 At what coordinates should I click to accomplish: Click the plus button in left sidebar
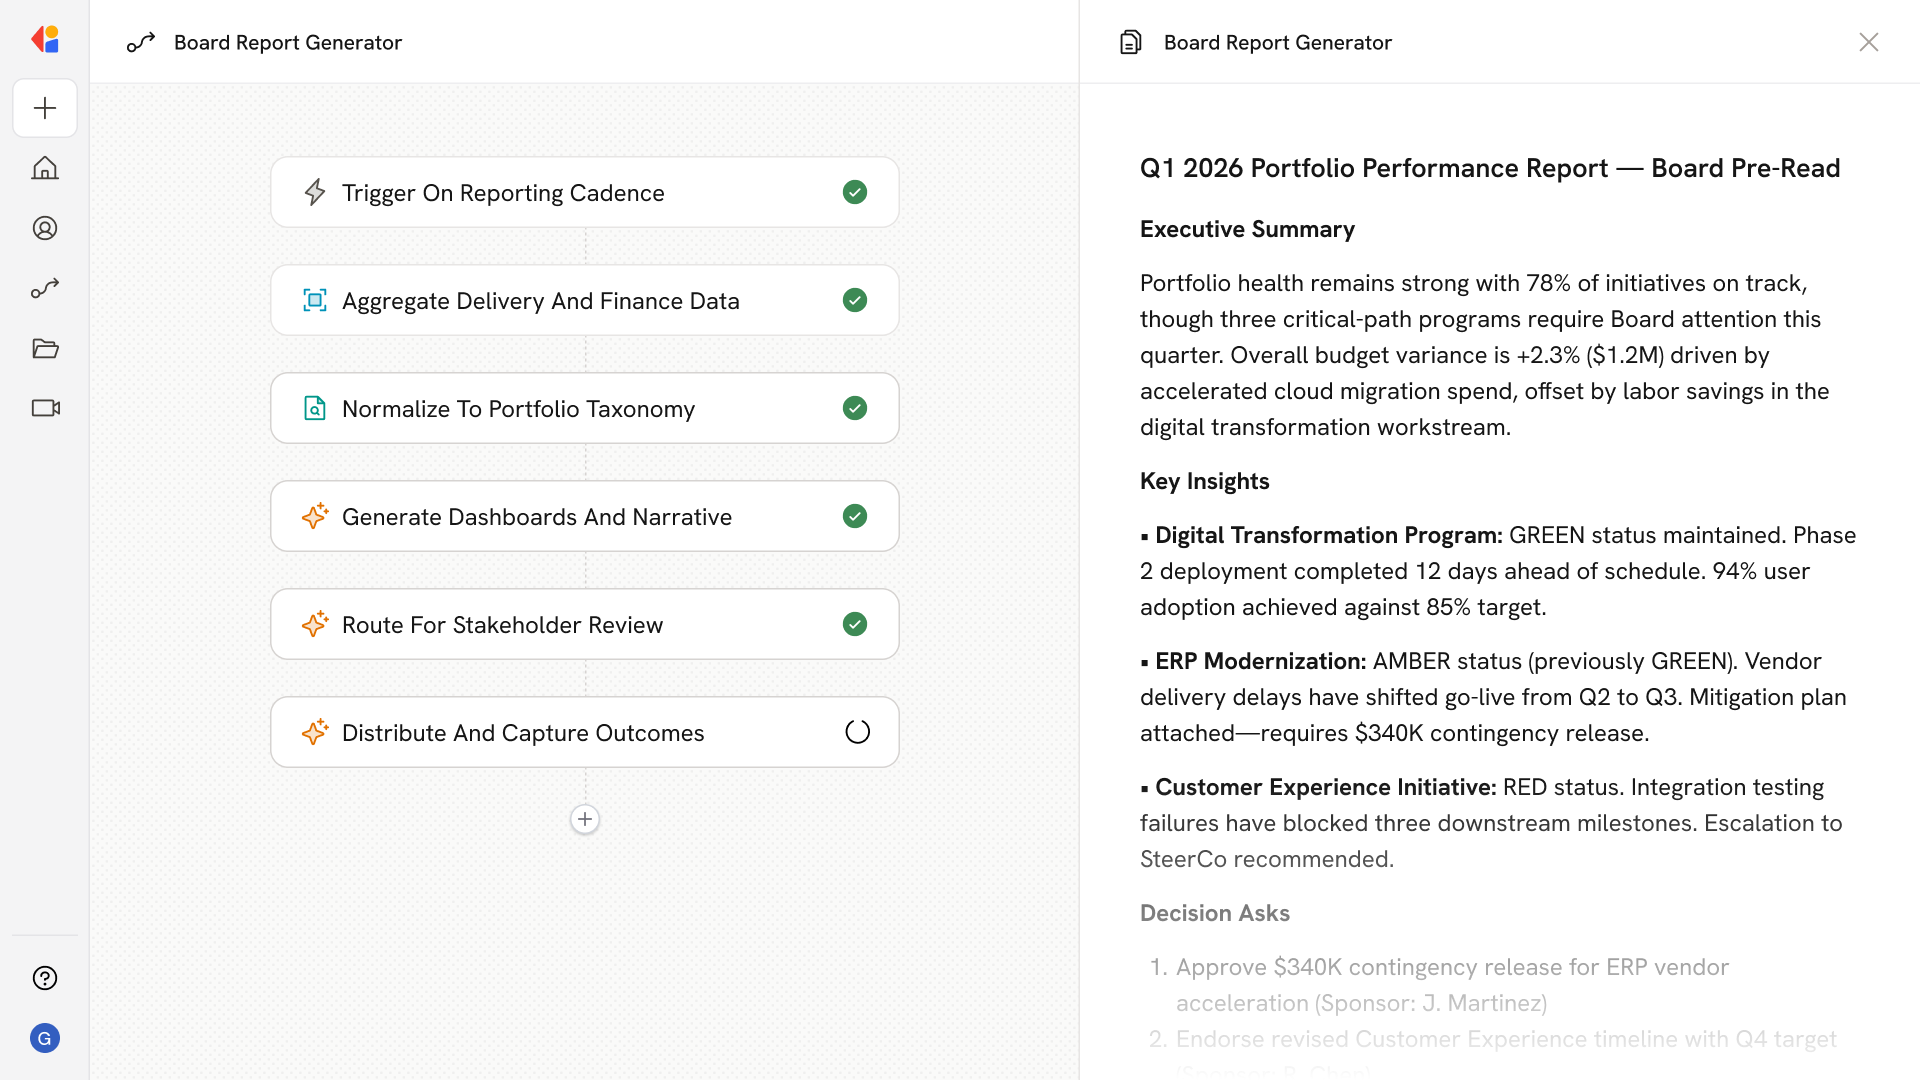(x=45, y=108)
